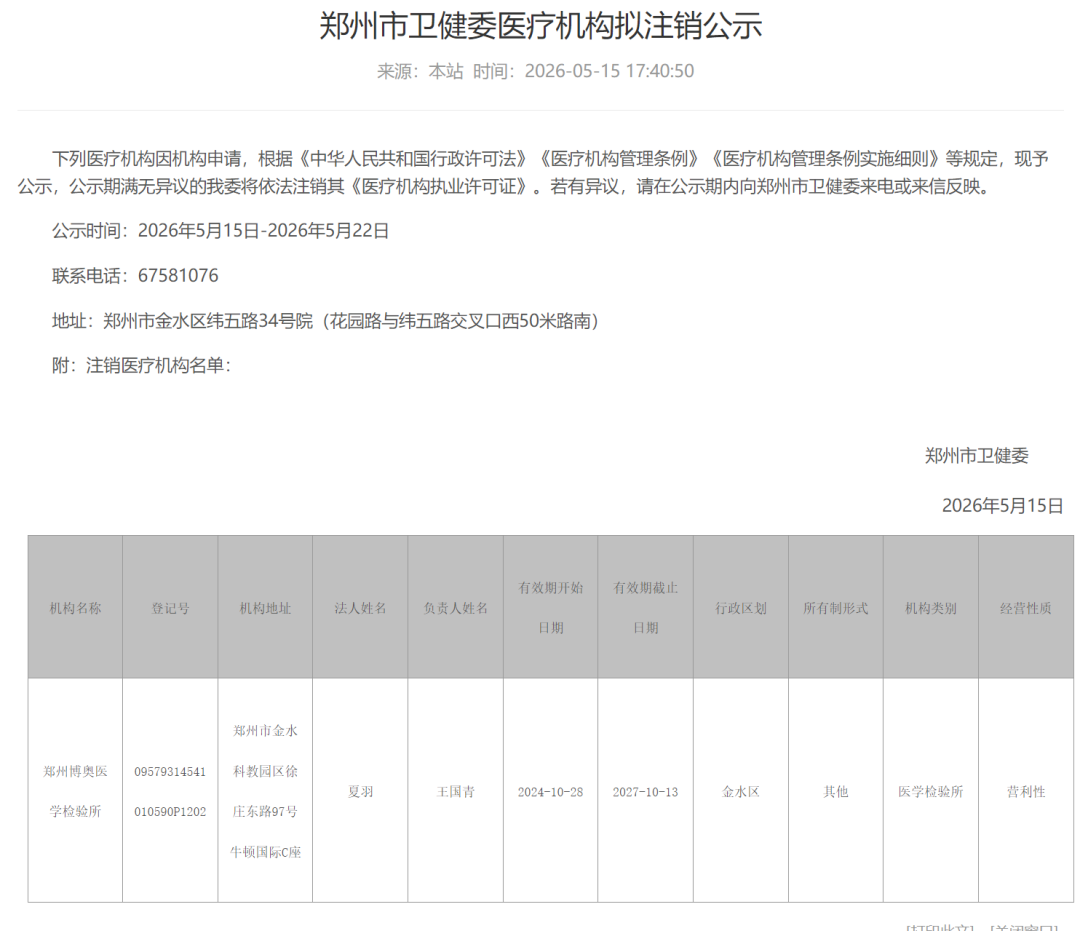Click the legal person cell 夏羽
This screenshot has height=931, width=1080.
[x=360, y=791]
